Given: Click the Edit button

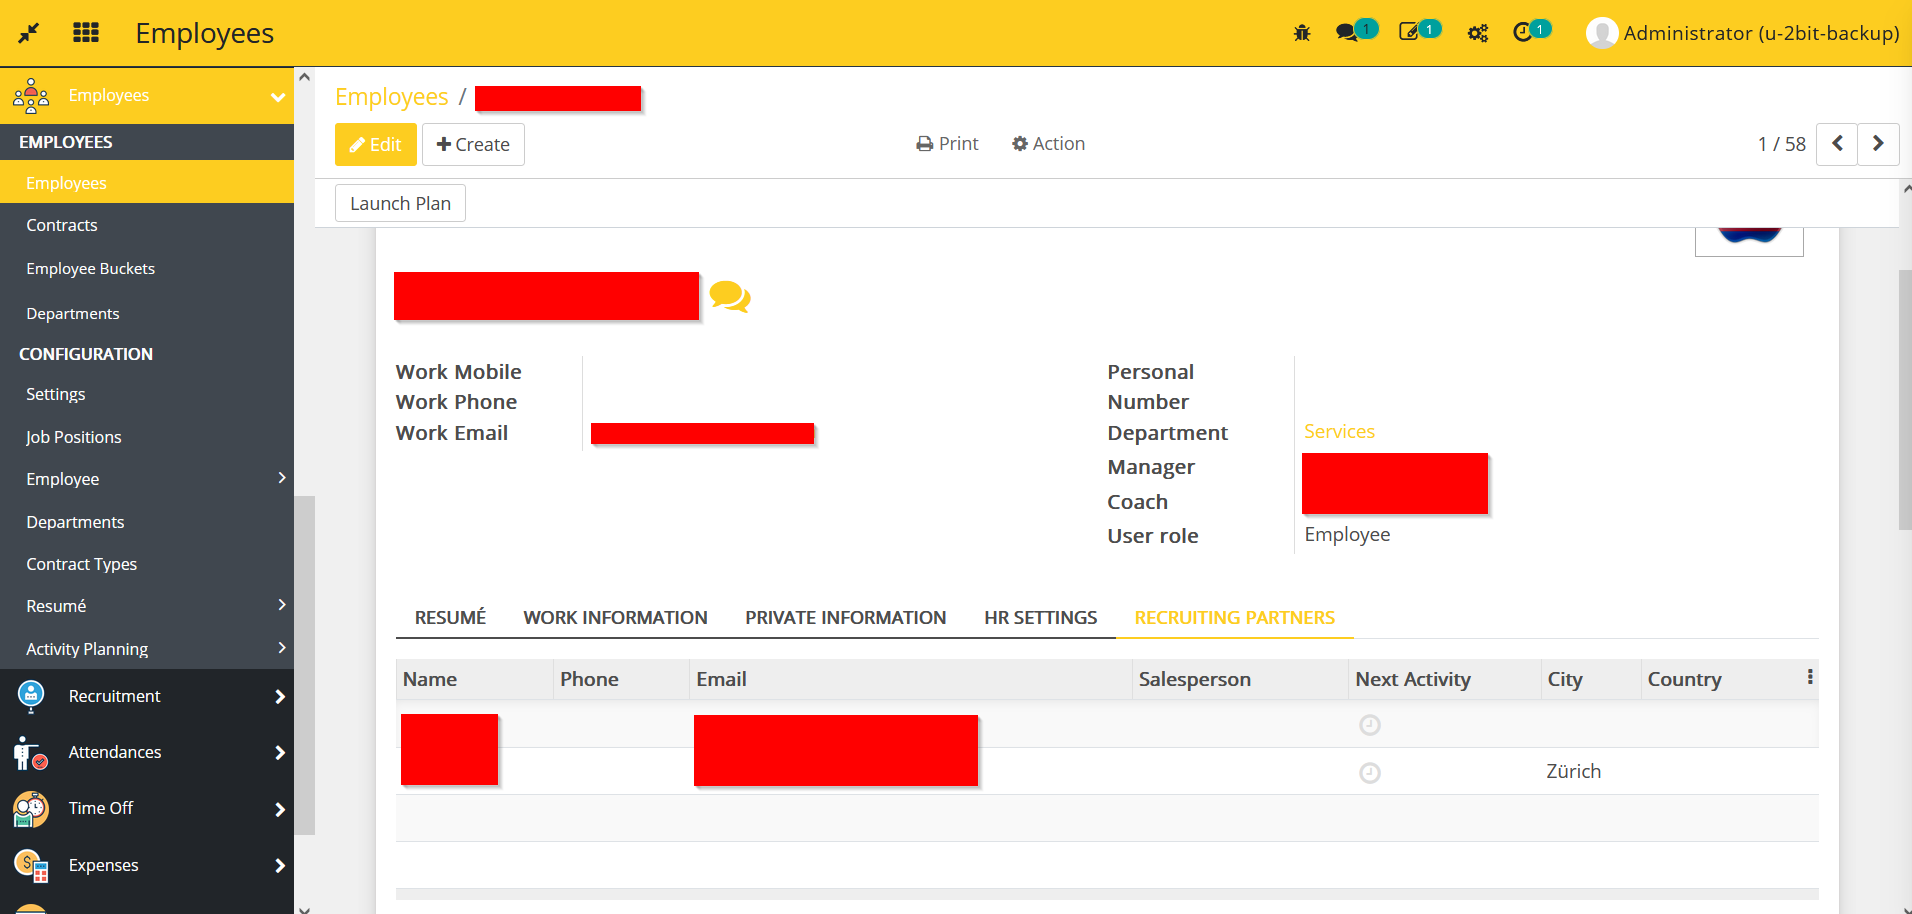Looking at the screenshot, I should (x=375, y=144).
